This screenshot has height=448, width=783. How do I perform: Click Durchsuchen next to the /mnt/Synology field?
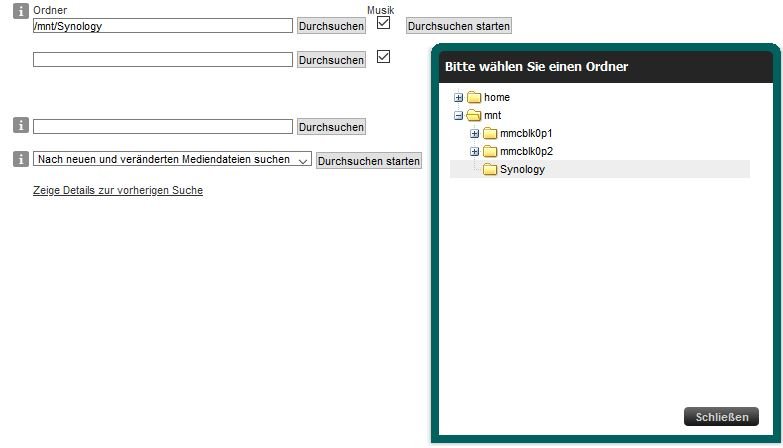pos(331,26)
